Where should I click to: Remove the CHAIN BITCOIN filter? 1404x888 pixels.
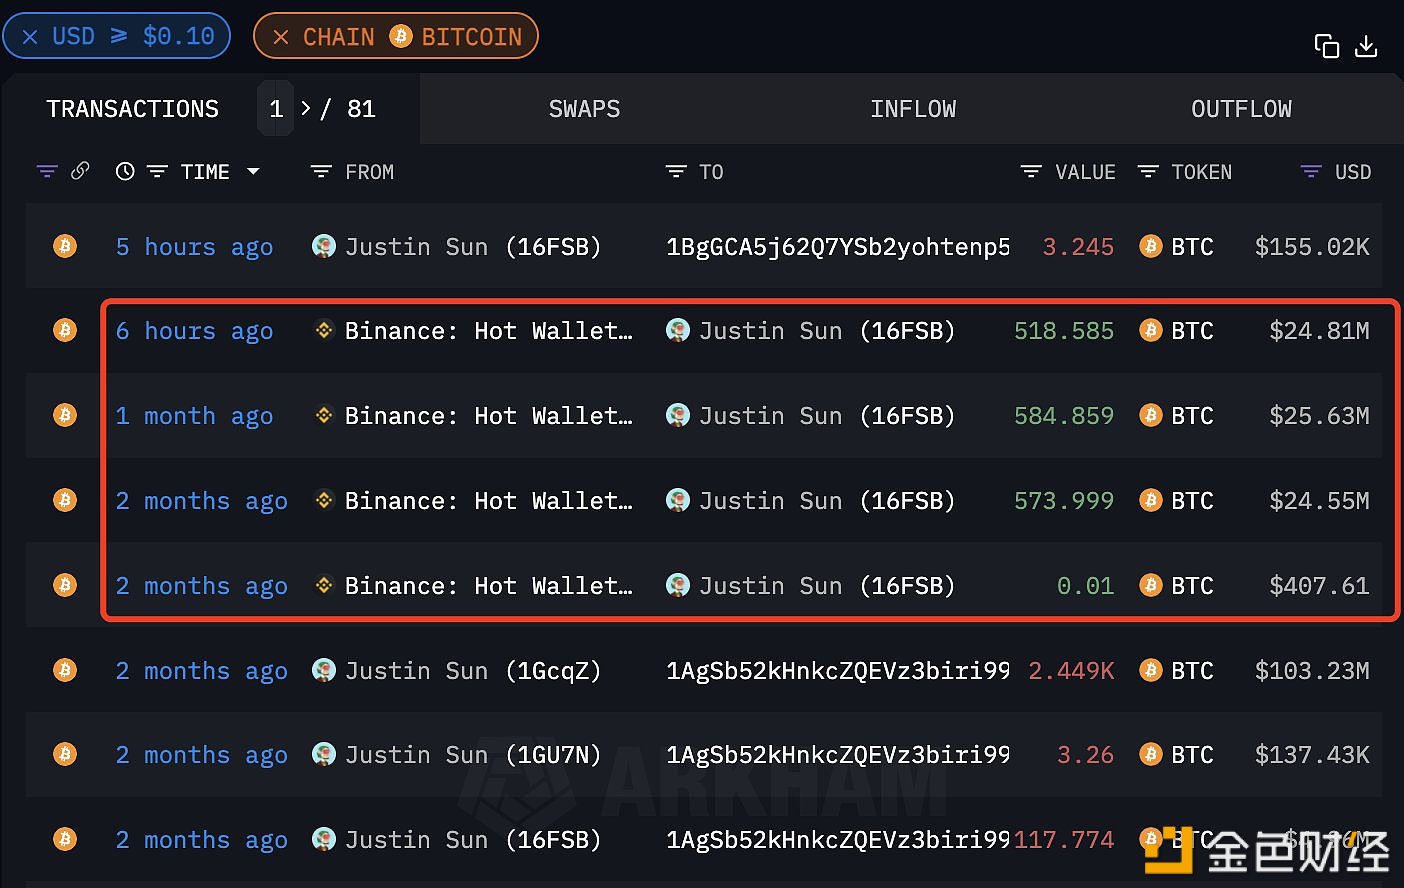(x=281, y=37)
